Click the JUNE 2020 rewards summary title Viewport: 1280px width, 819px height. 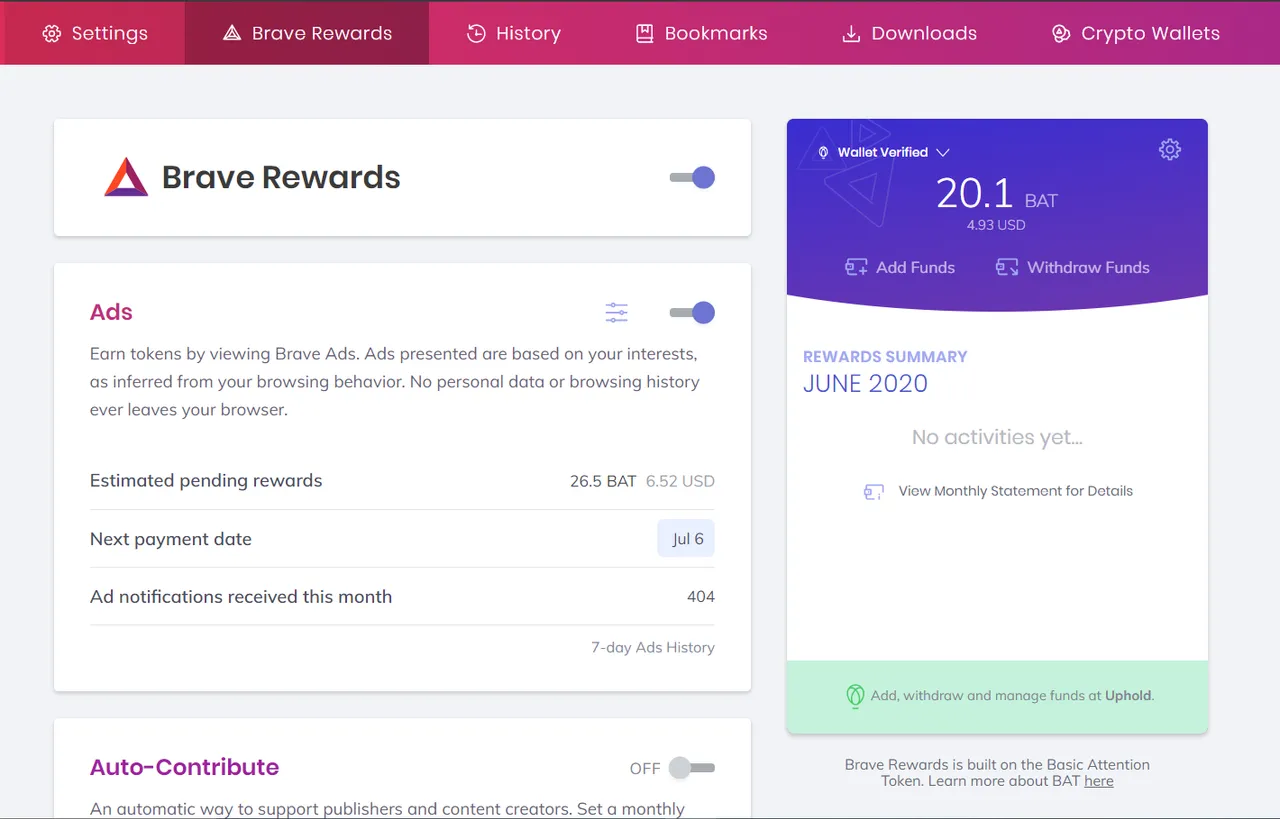[865, 384]
